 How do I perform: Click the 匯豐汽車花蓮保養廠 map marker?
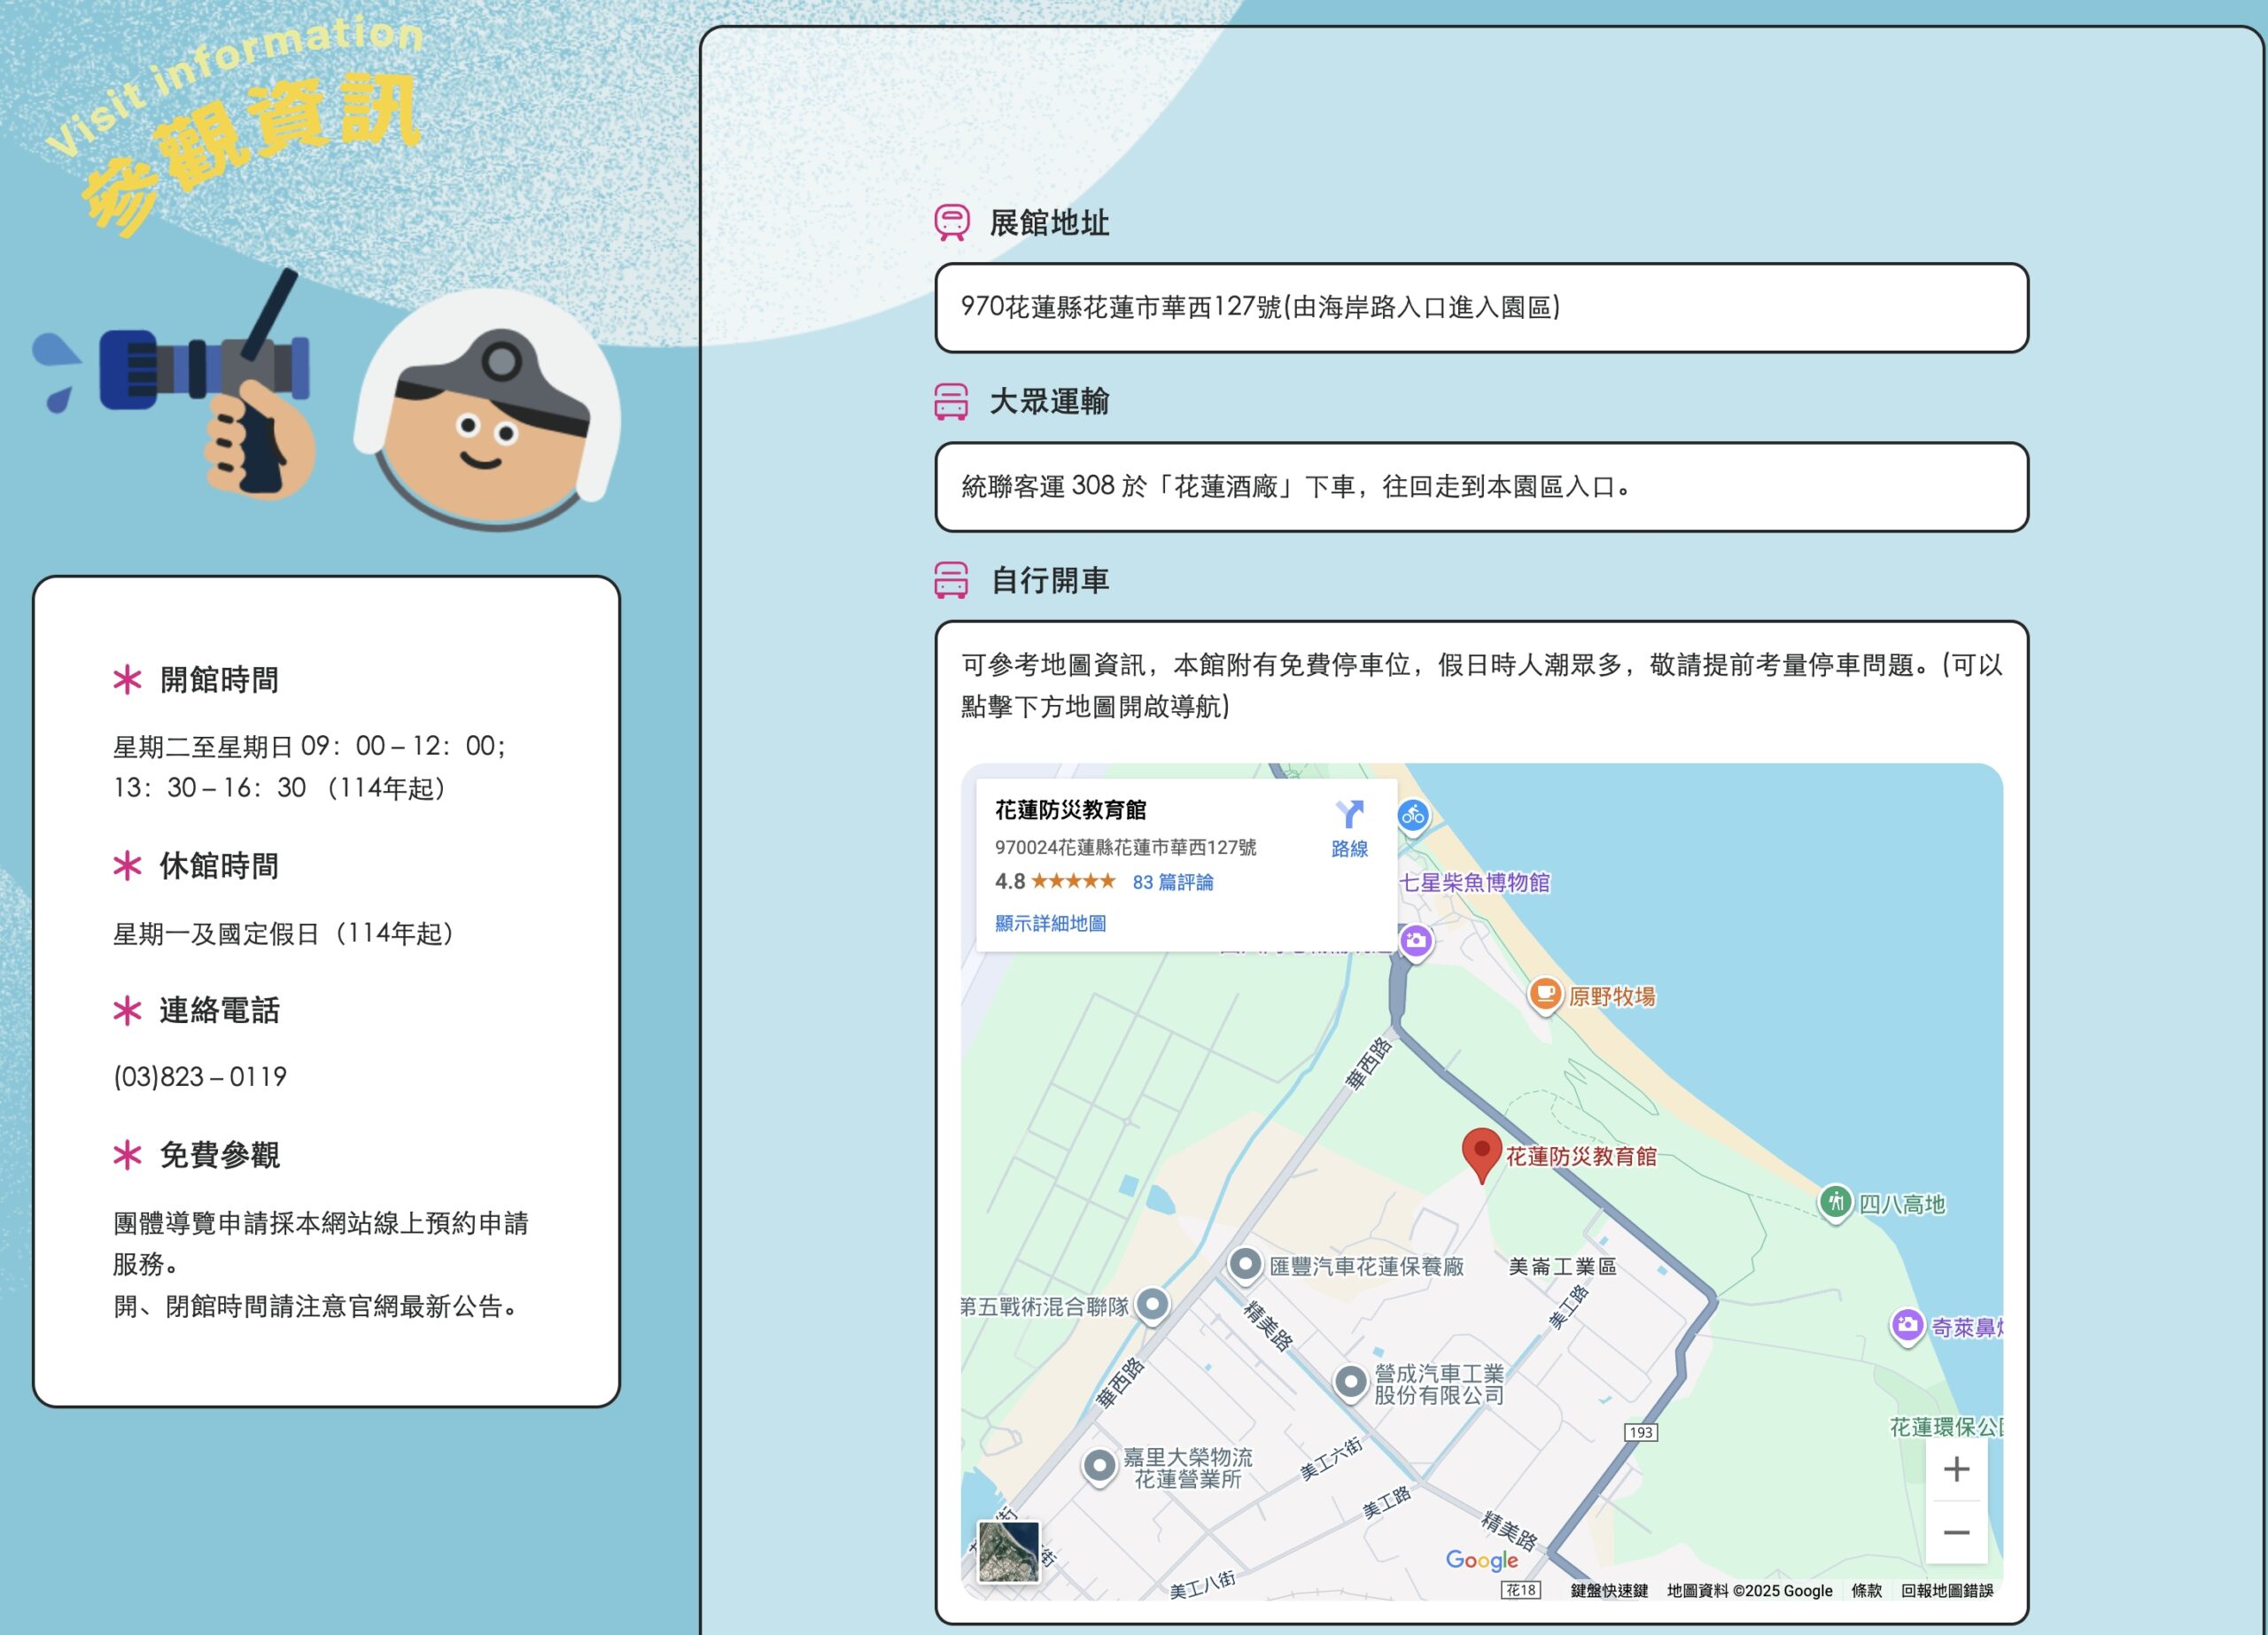1245,1266
